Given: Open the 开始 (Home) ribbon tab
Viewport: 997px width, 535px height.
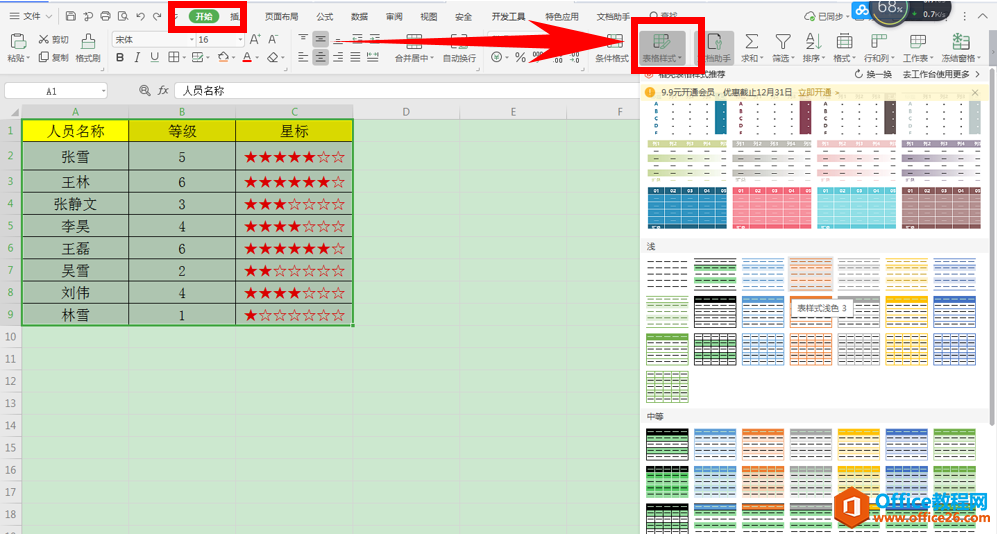Looking at the screenshot, I should pyautogui.click(x=203, y=17).
